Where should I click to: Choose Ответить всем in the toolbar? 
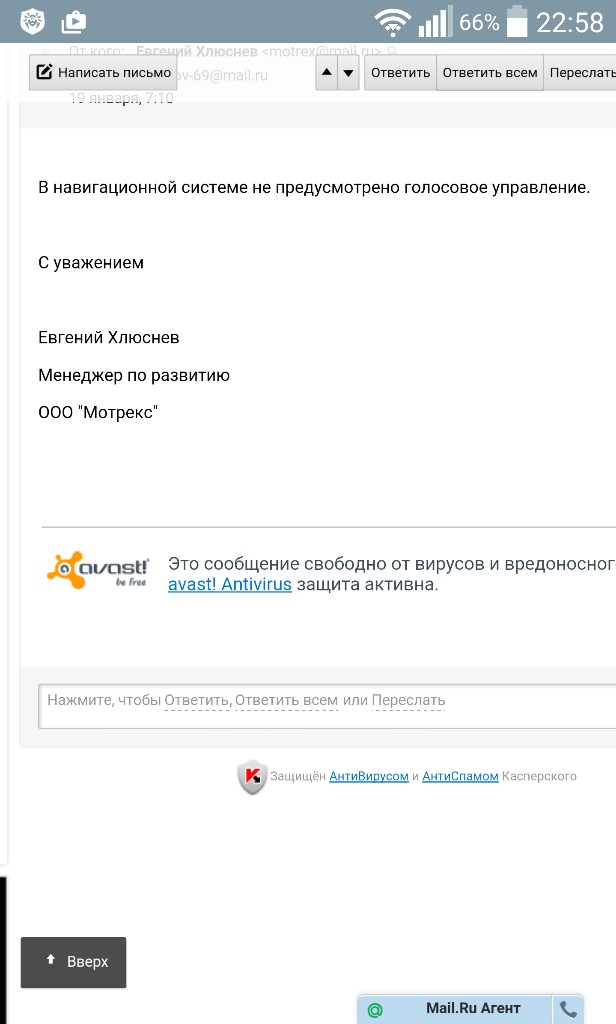pyautogui.click(x=490, y=72)
